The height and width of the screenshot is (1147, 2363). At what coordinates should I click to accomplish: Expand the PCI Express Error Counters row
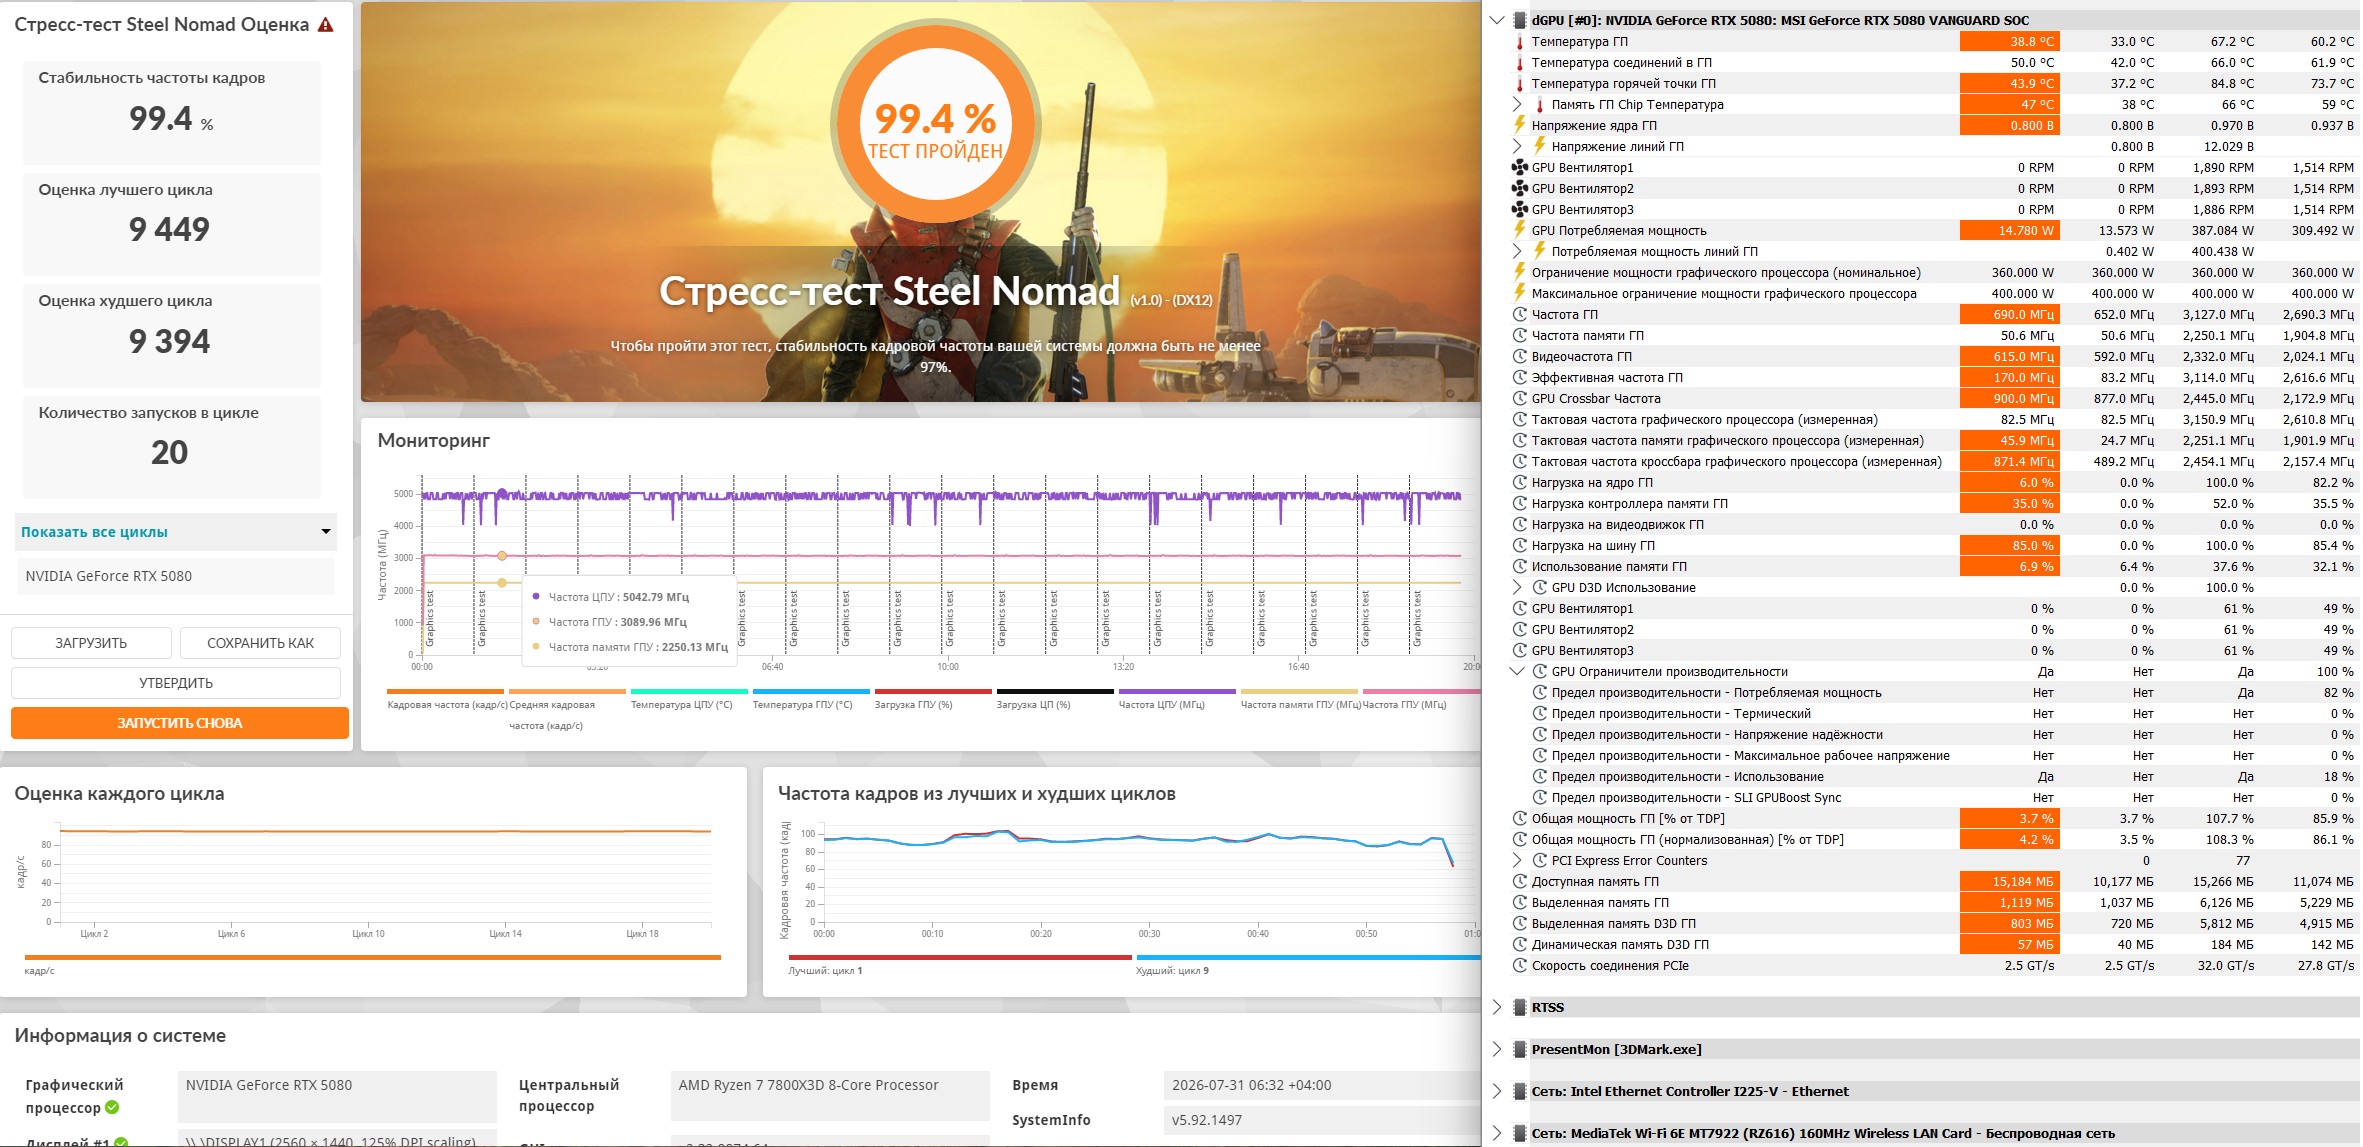click(1517, 860)
